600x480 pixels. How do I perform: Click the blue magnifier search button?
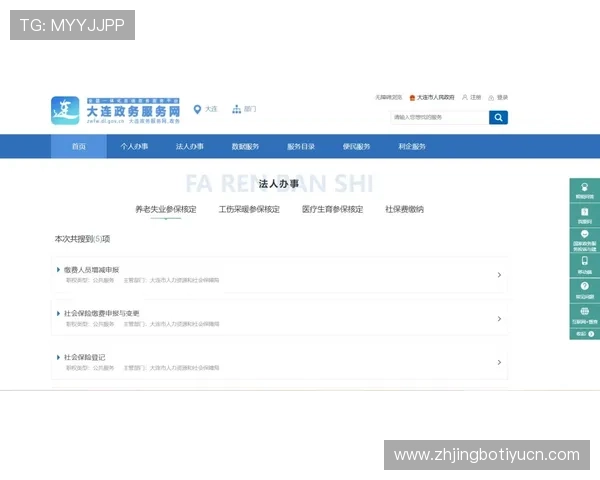coord(498,118)
